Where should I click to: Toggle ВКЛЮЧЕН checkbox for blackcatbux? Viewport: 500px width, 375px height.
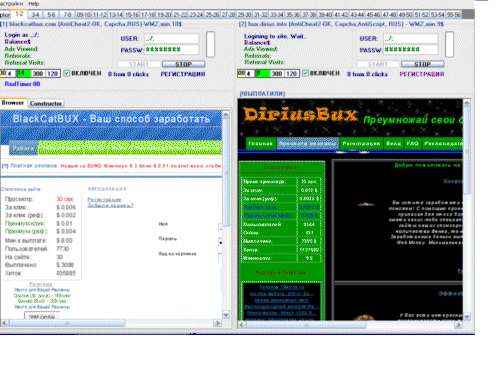click(x=67, y=73)
